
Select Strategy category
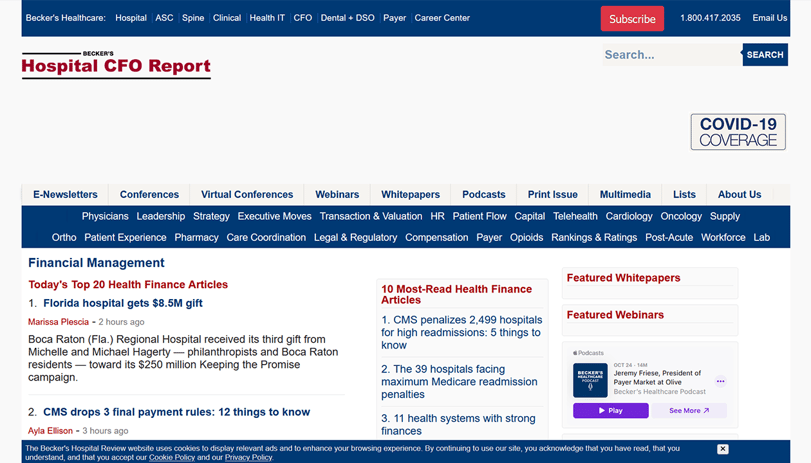point(211,216)
